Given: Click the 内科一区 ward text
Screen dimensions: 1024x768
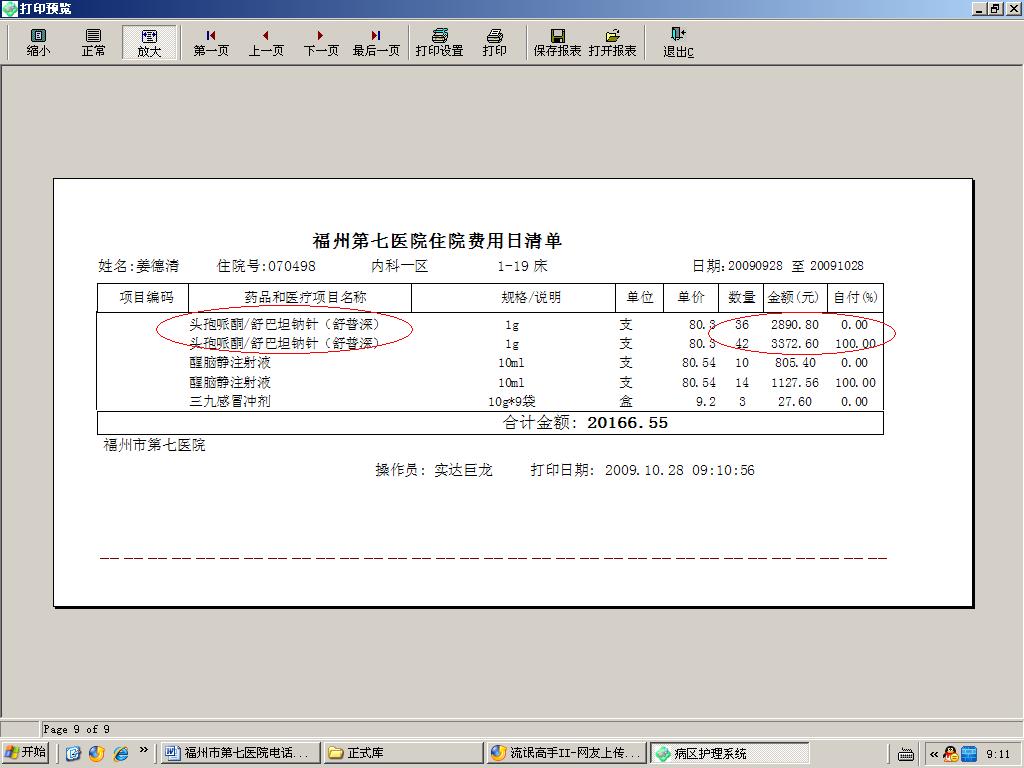Looking at the screenshot, I should point(399,266).
